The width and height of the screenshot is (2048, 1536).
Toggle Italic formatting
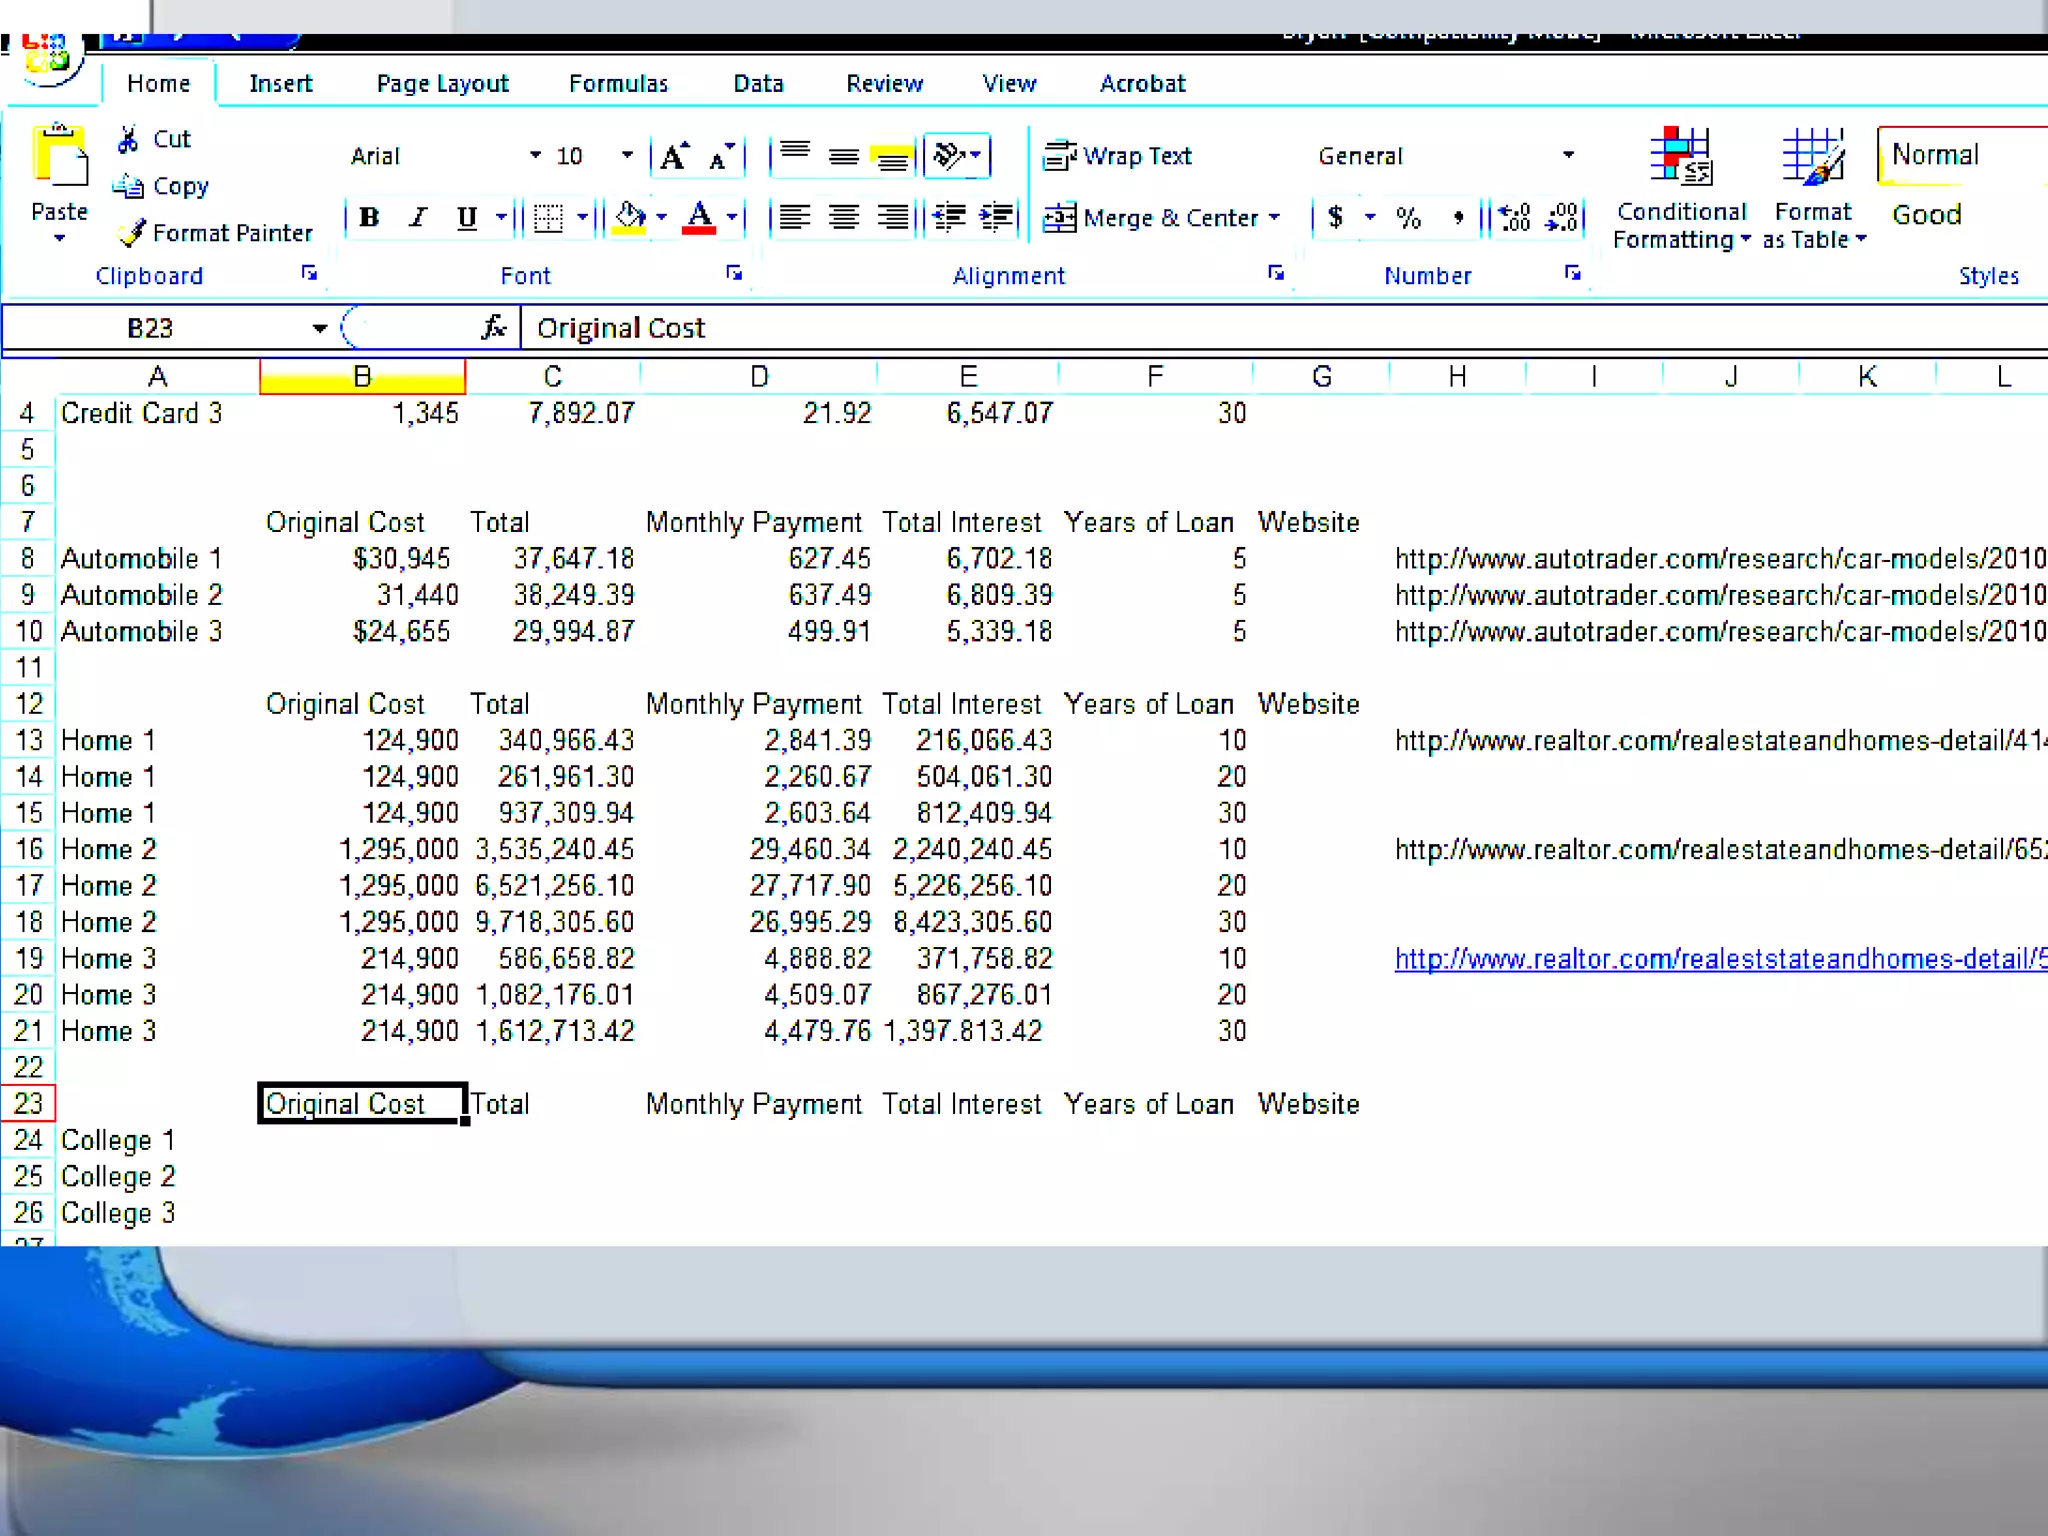pyautogui.click(x=418, y=217)
